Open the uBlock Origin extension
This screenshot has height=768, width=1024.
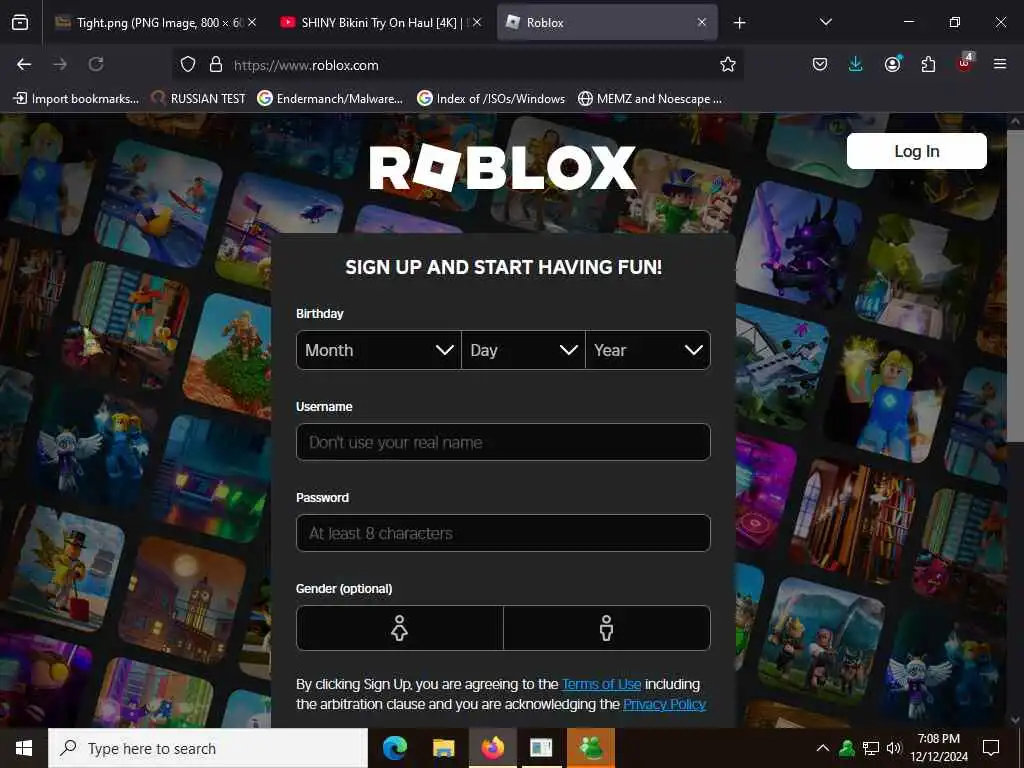coord(965,63)
